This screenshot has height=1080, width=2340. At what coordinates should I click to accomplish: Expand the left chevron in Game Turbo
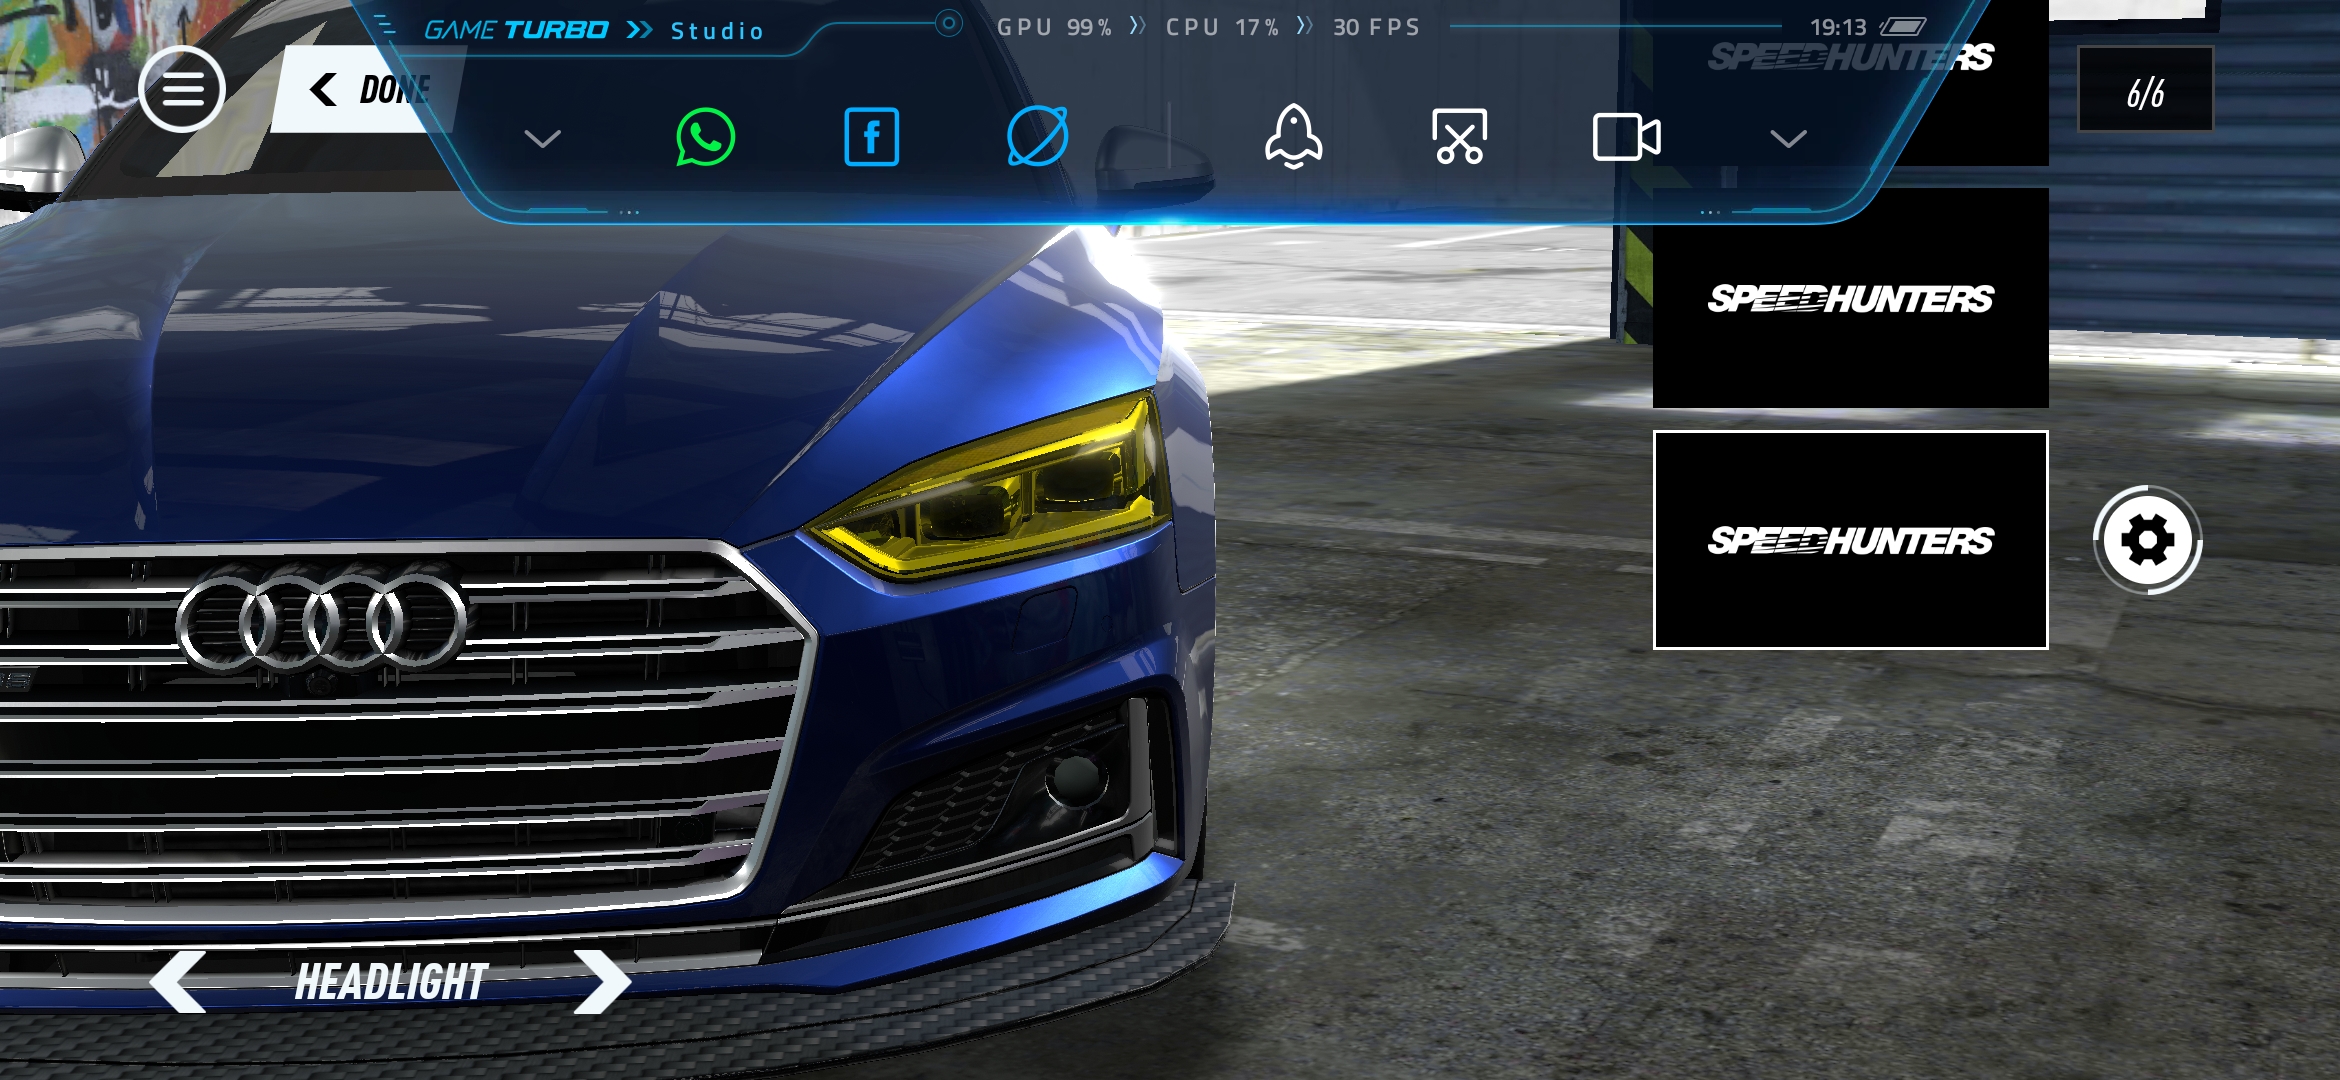tap(542, 139)
